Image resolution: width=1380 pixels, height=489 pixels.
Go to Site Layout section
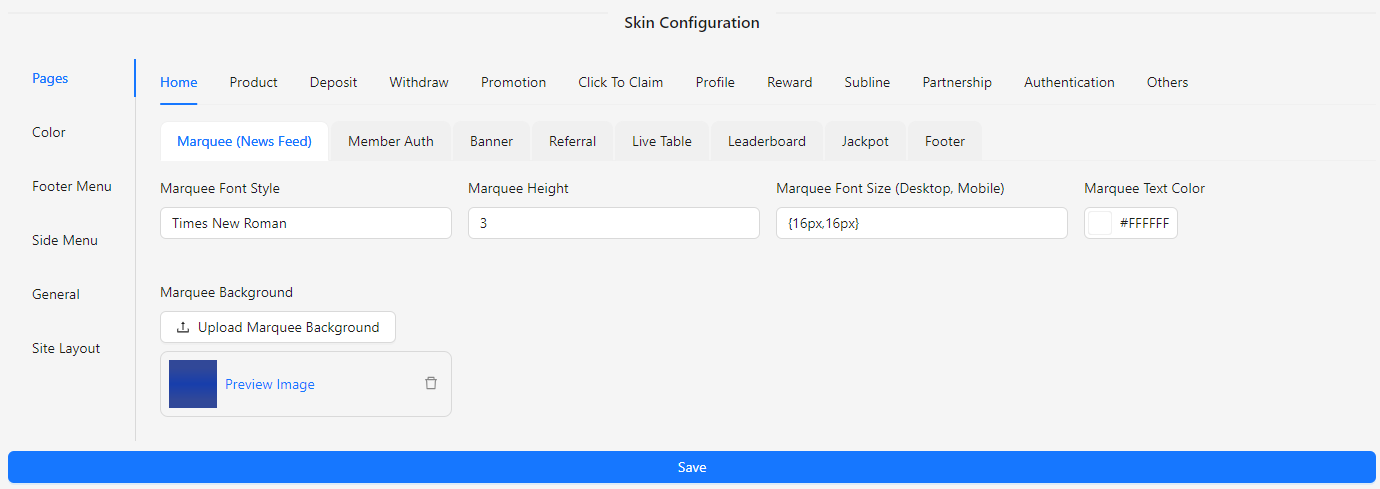pos(66,348)
